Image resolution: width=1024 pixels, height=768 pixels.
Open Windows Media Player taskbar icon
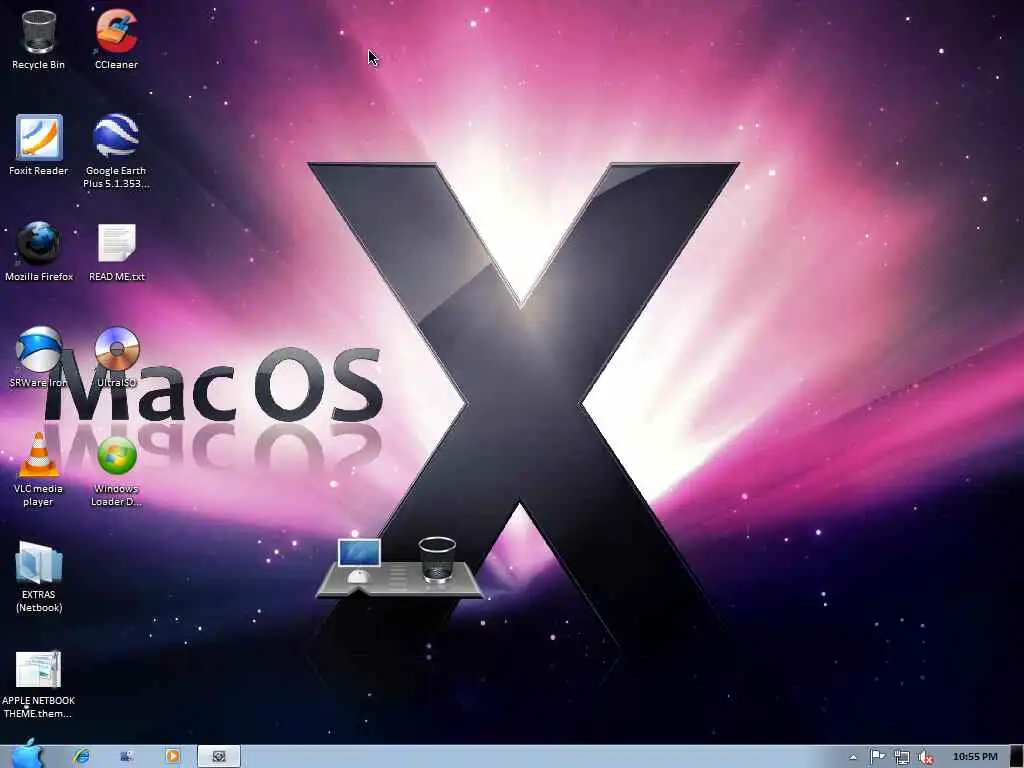(x=172, y=756)
